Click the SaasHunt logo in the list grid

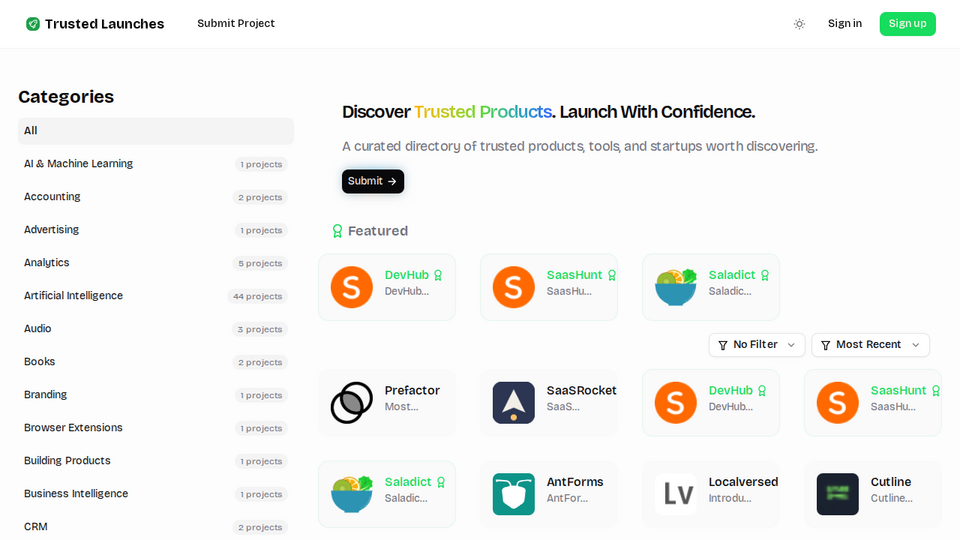(838, 403)
